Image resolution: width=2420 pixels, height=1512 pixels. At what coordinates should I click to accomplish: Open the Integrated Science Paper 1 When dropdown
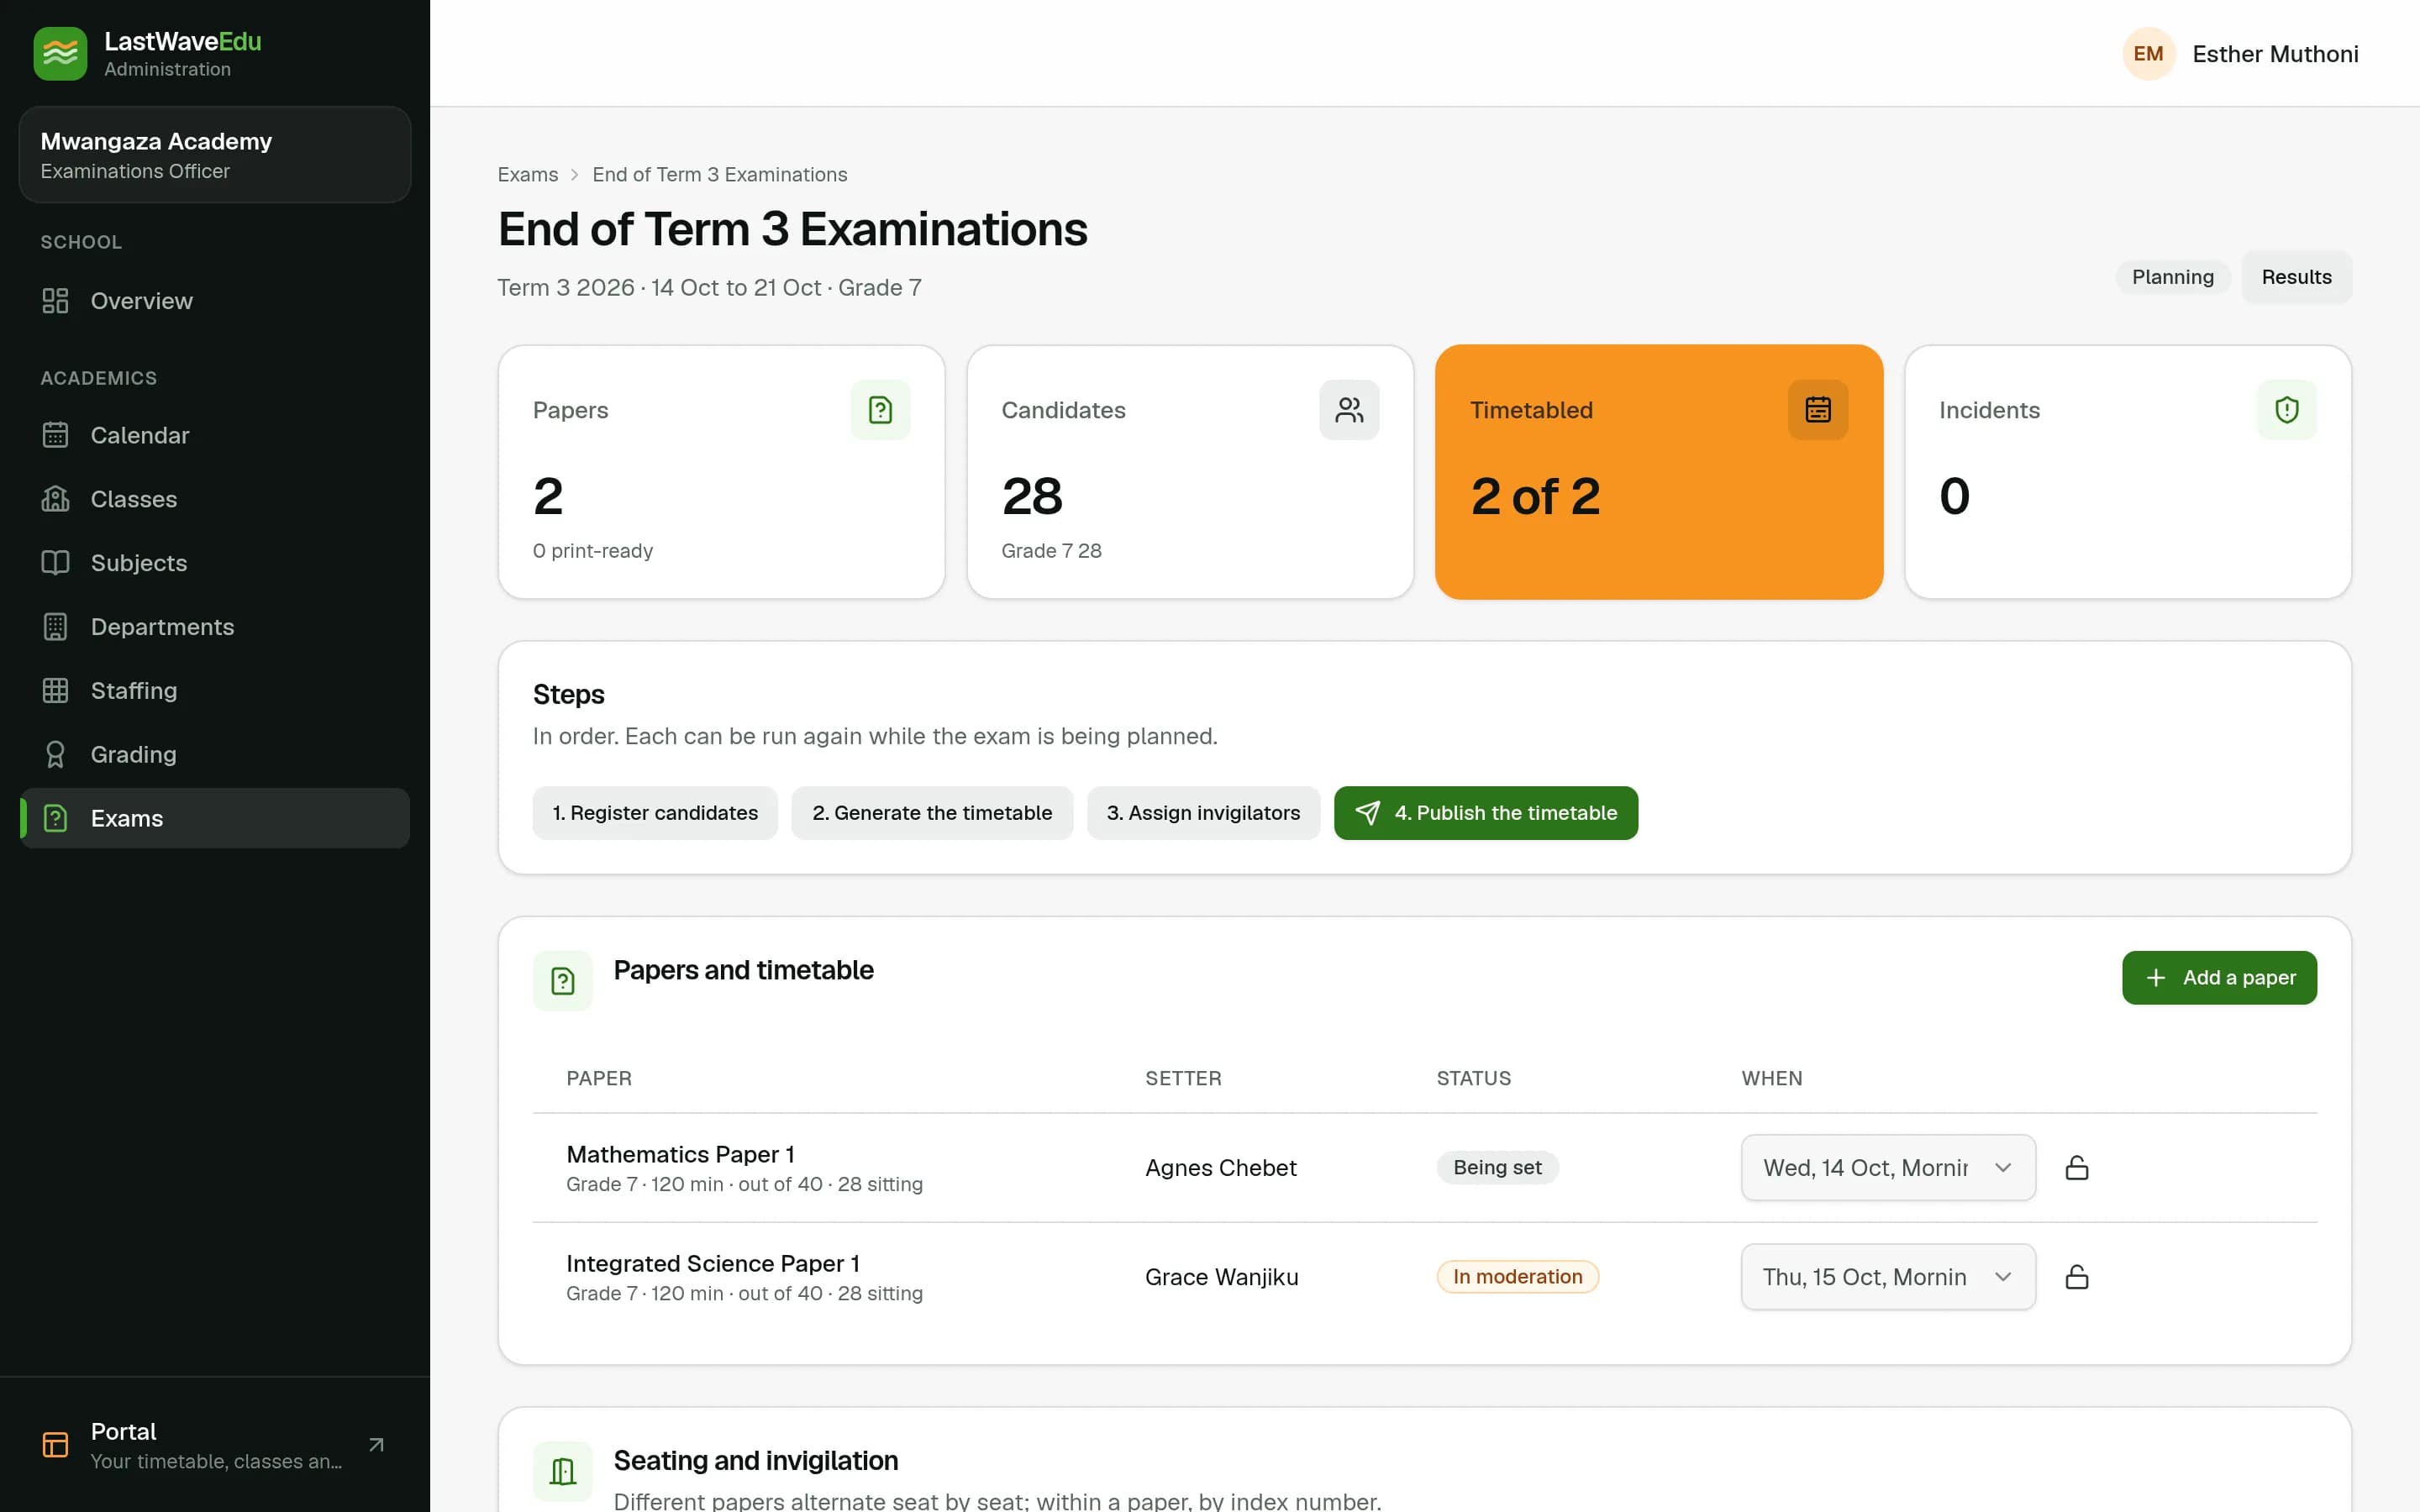coord(1888,1277)
